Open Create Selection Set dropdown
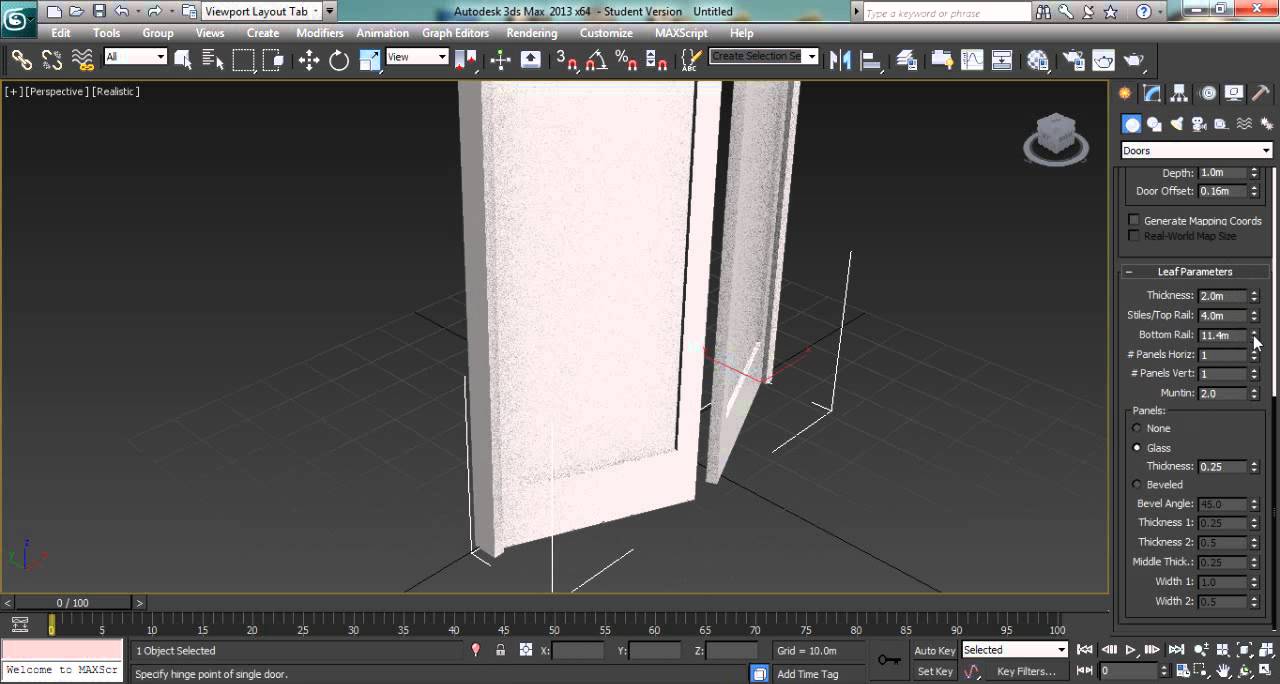The width and height of the screenshot is (1280, 684). pos(764,56)
